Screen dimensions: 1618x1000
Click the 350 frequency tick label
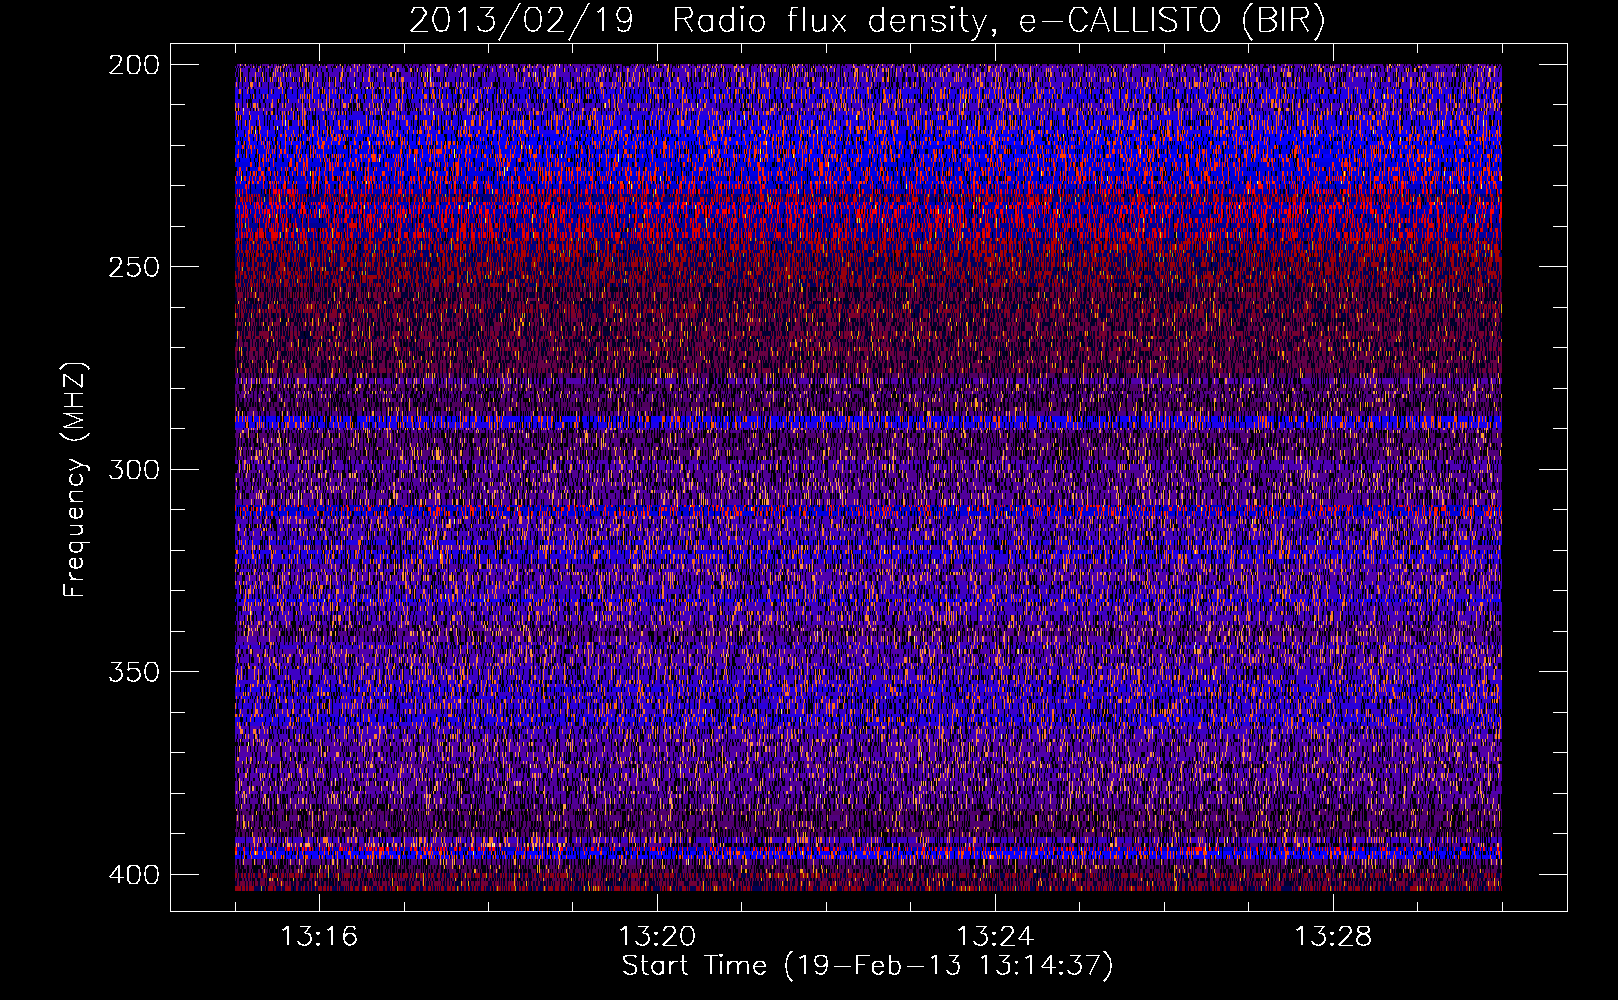[133, 671]
